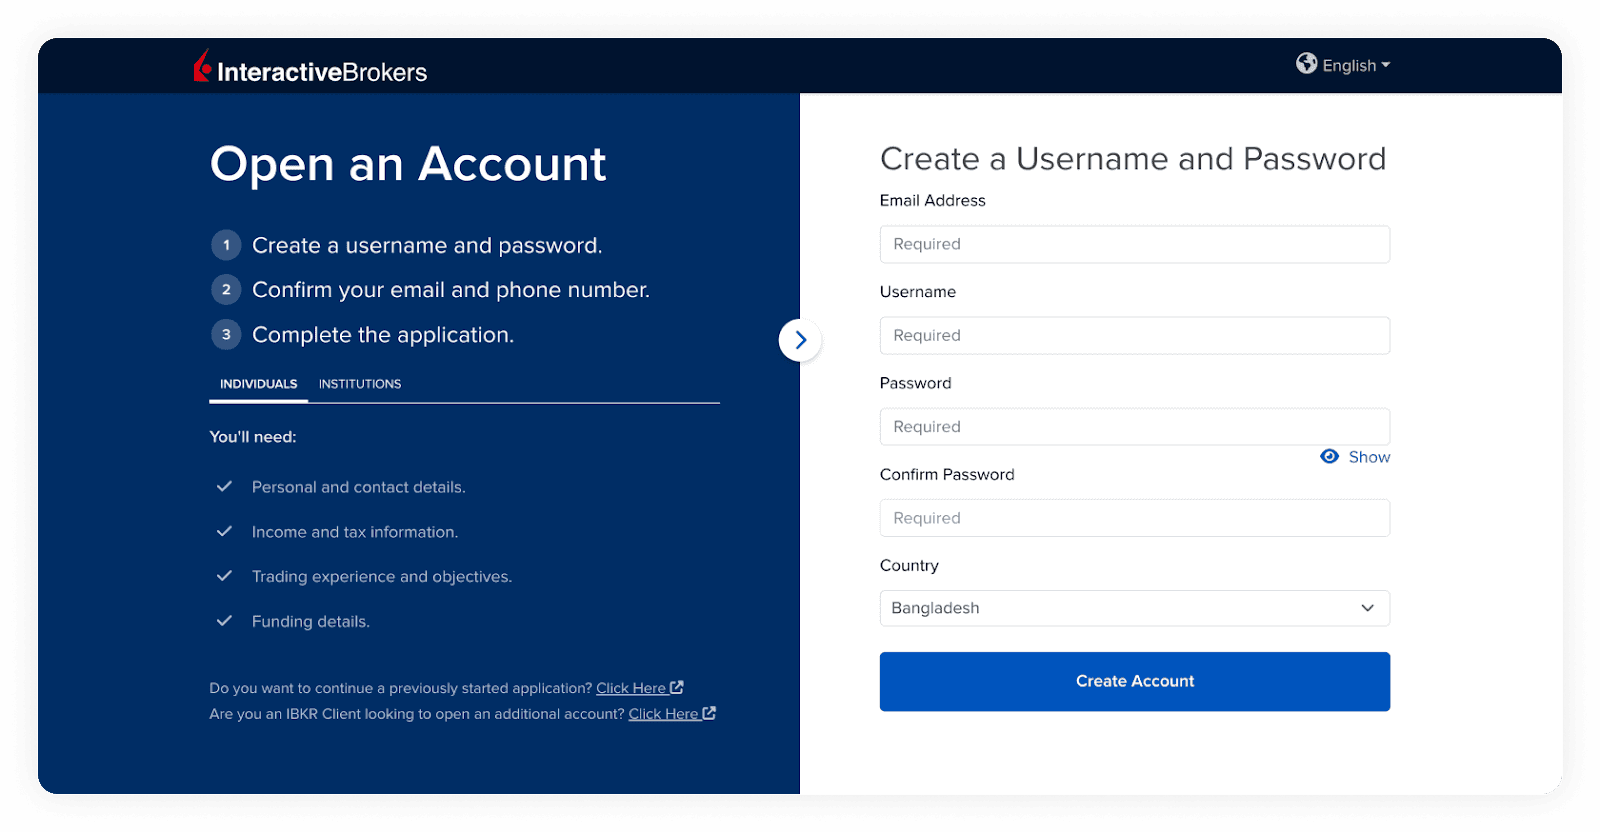The width and height of the screenshot is (1600, 832).
Task: Toggle Show password visibility
Action: [1356, 457]
